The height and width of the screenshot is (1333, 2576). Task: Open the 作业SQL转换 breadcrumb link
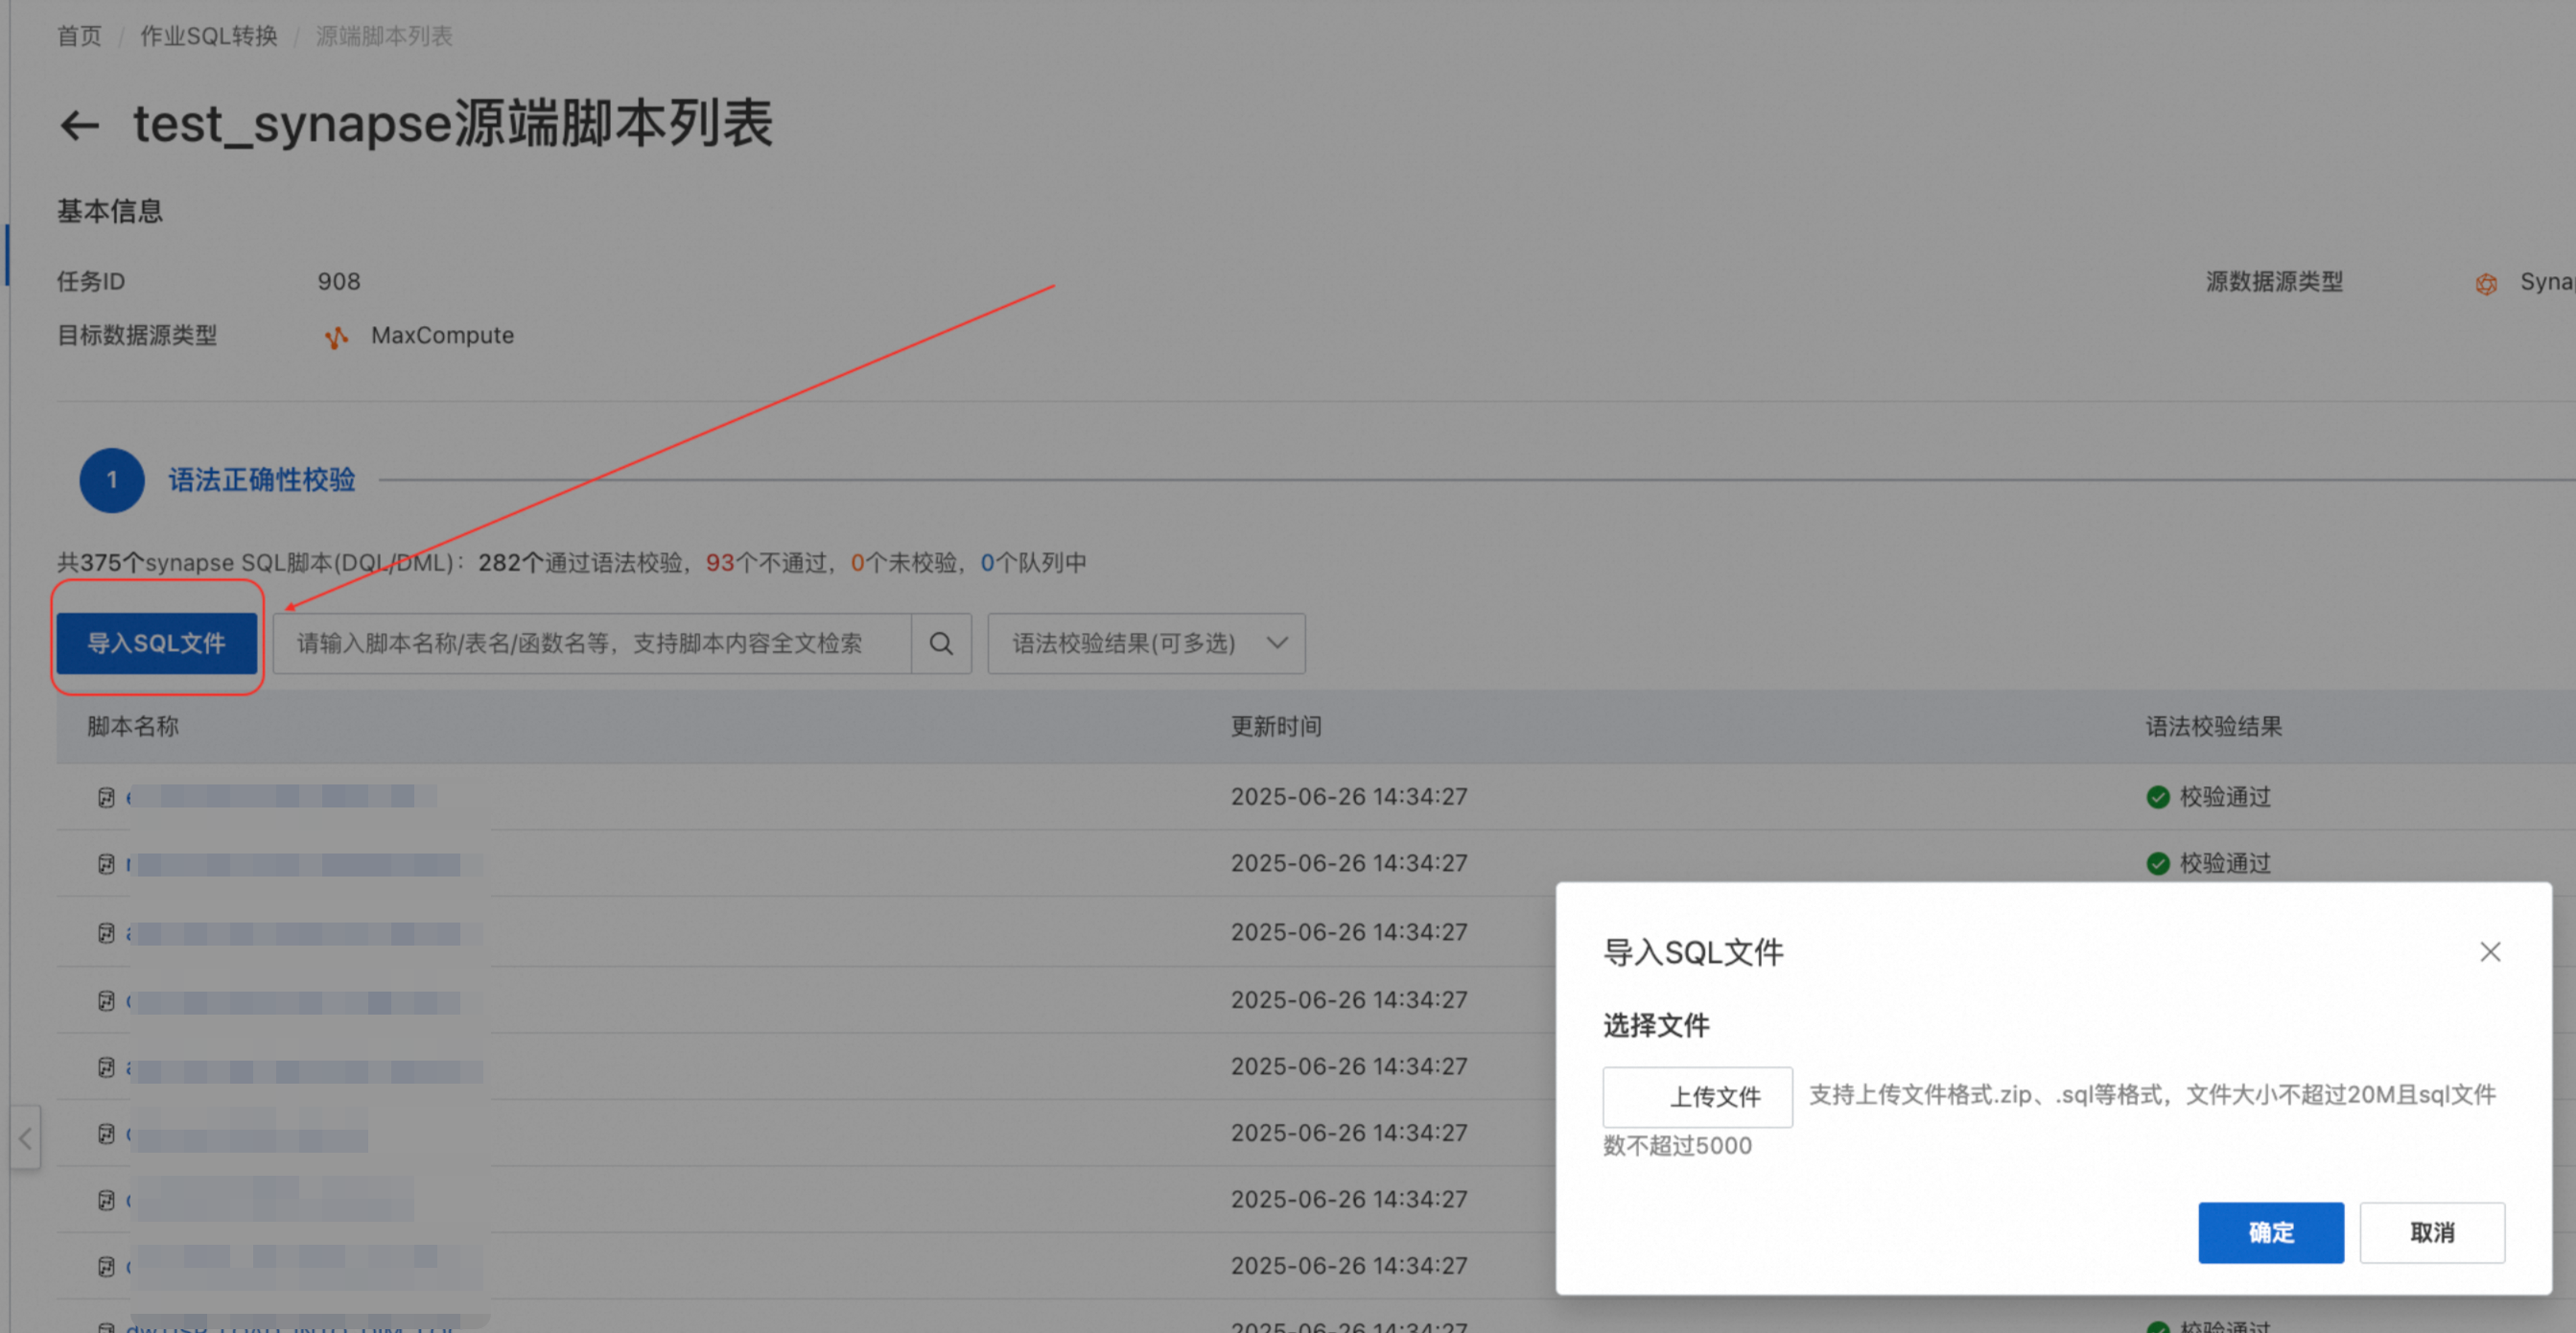[x=208, y=36]
